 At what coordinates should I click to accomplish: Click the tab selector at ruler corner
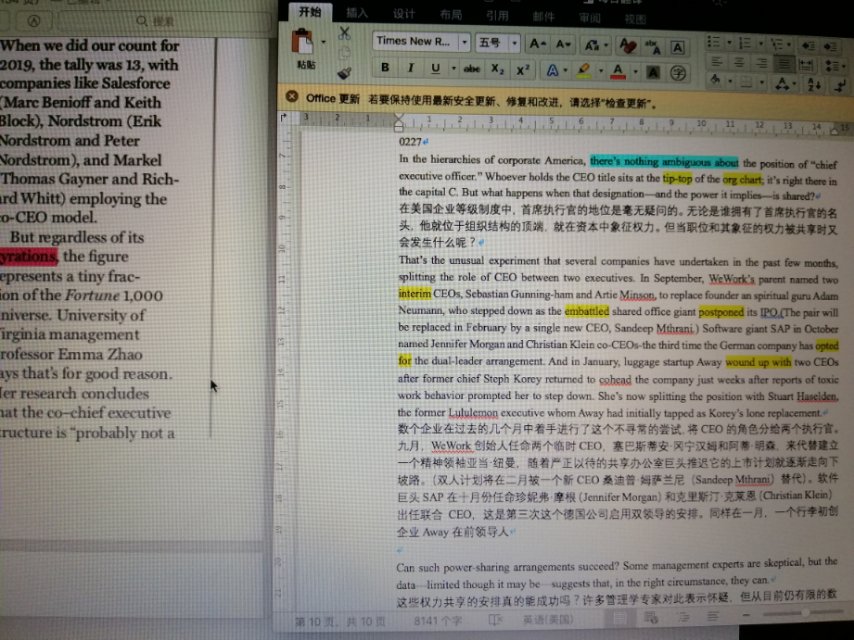pos(283,117)
